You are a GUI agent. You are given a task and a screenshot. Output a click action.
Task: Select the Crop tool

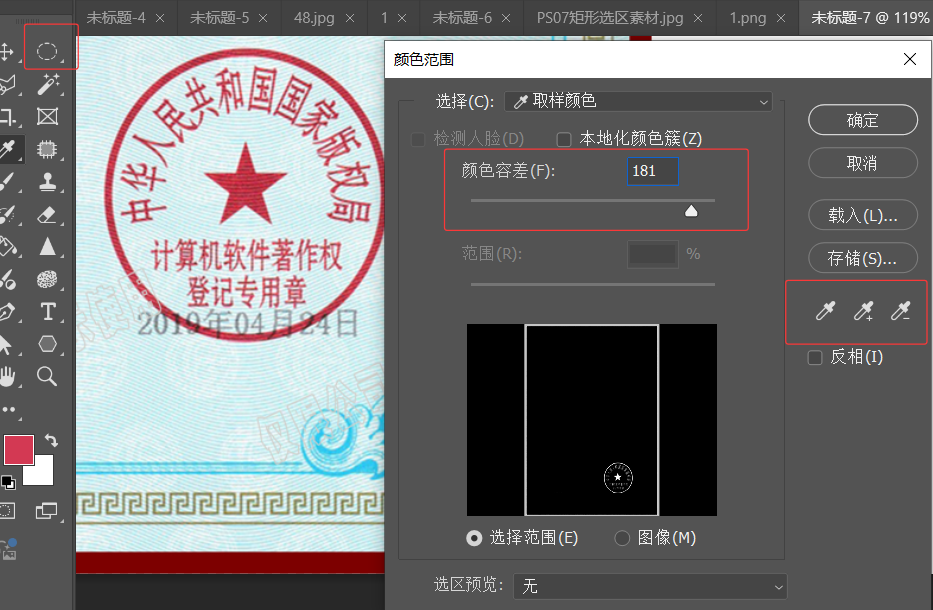point(7,117)
